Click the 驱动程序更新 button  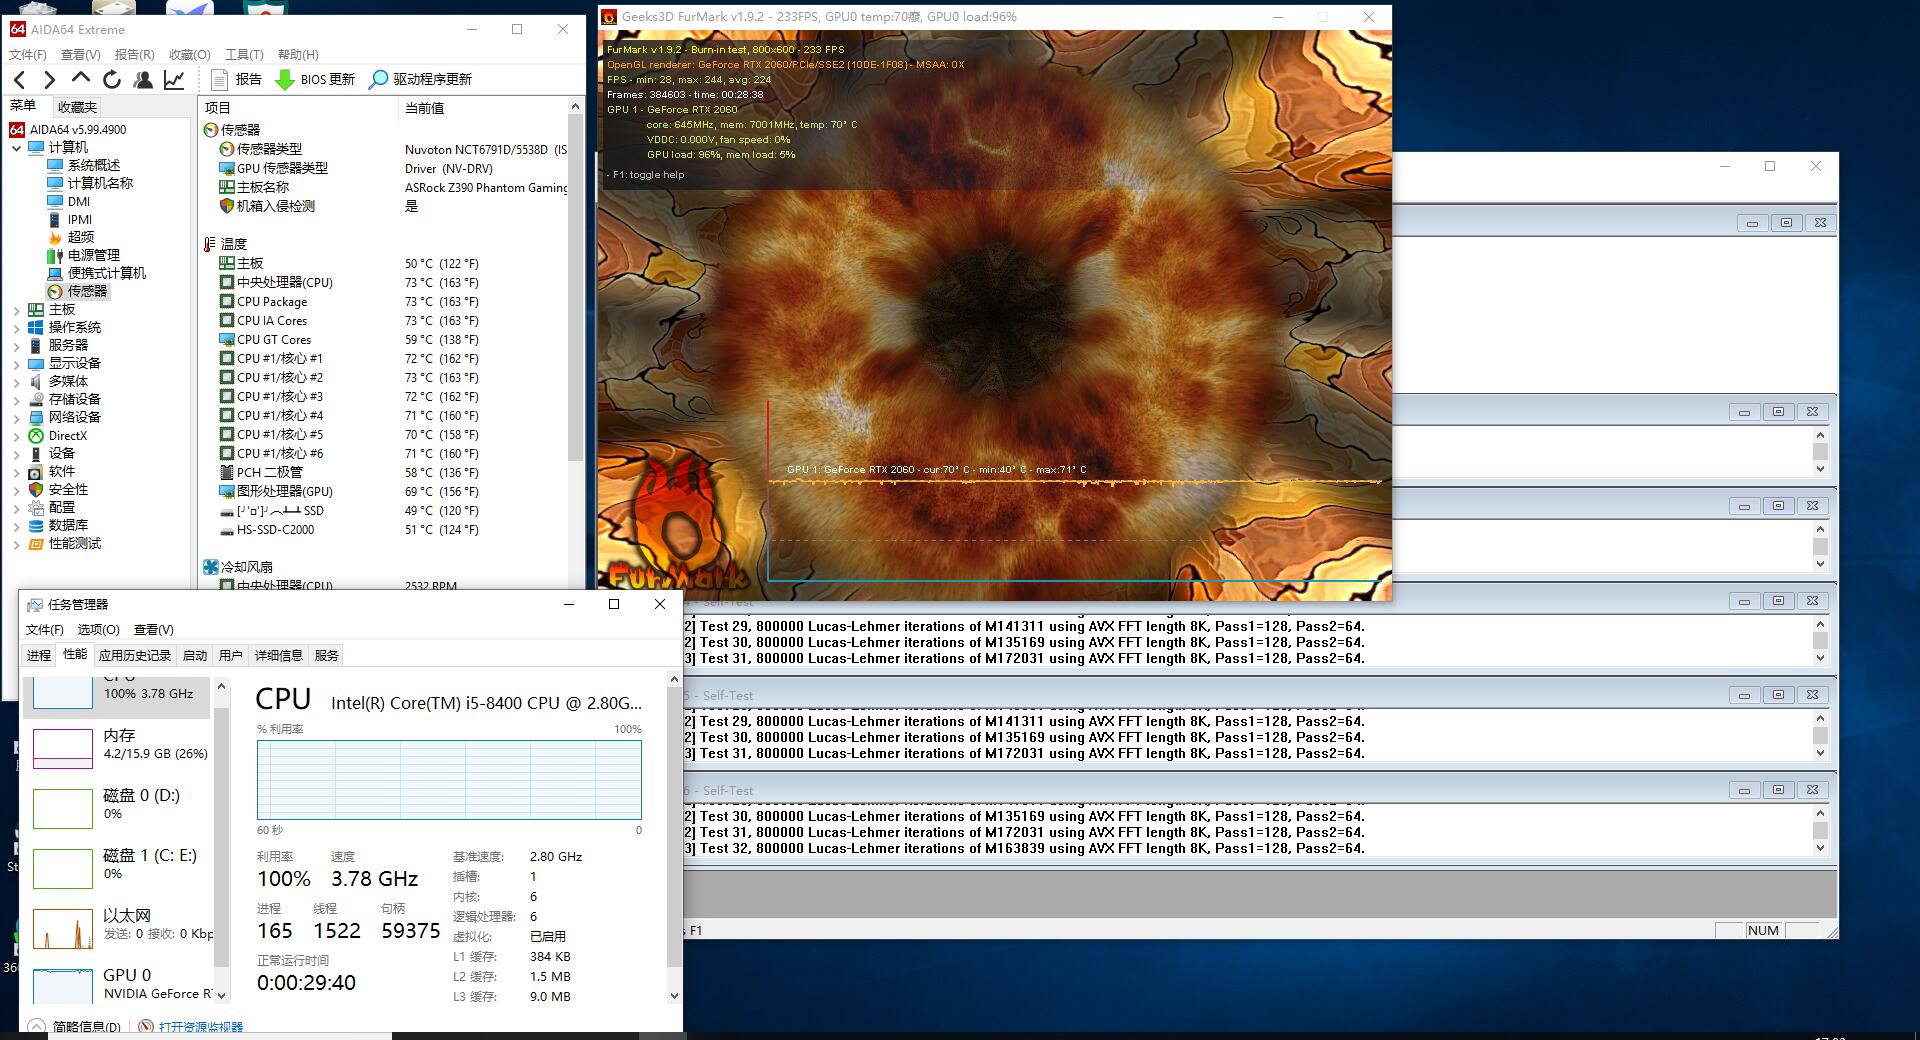click(x=420, y=79)
